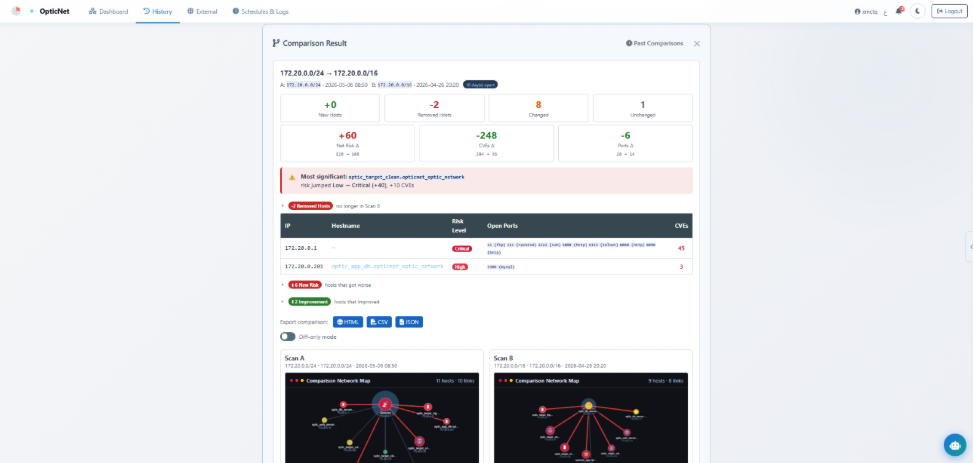Image resolution: width=973 pixels, height=463 pixels.
Task: Click the gateway node in Scan A map
Action: click(x=385, y=405)
